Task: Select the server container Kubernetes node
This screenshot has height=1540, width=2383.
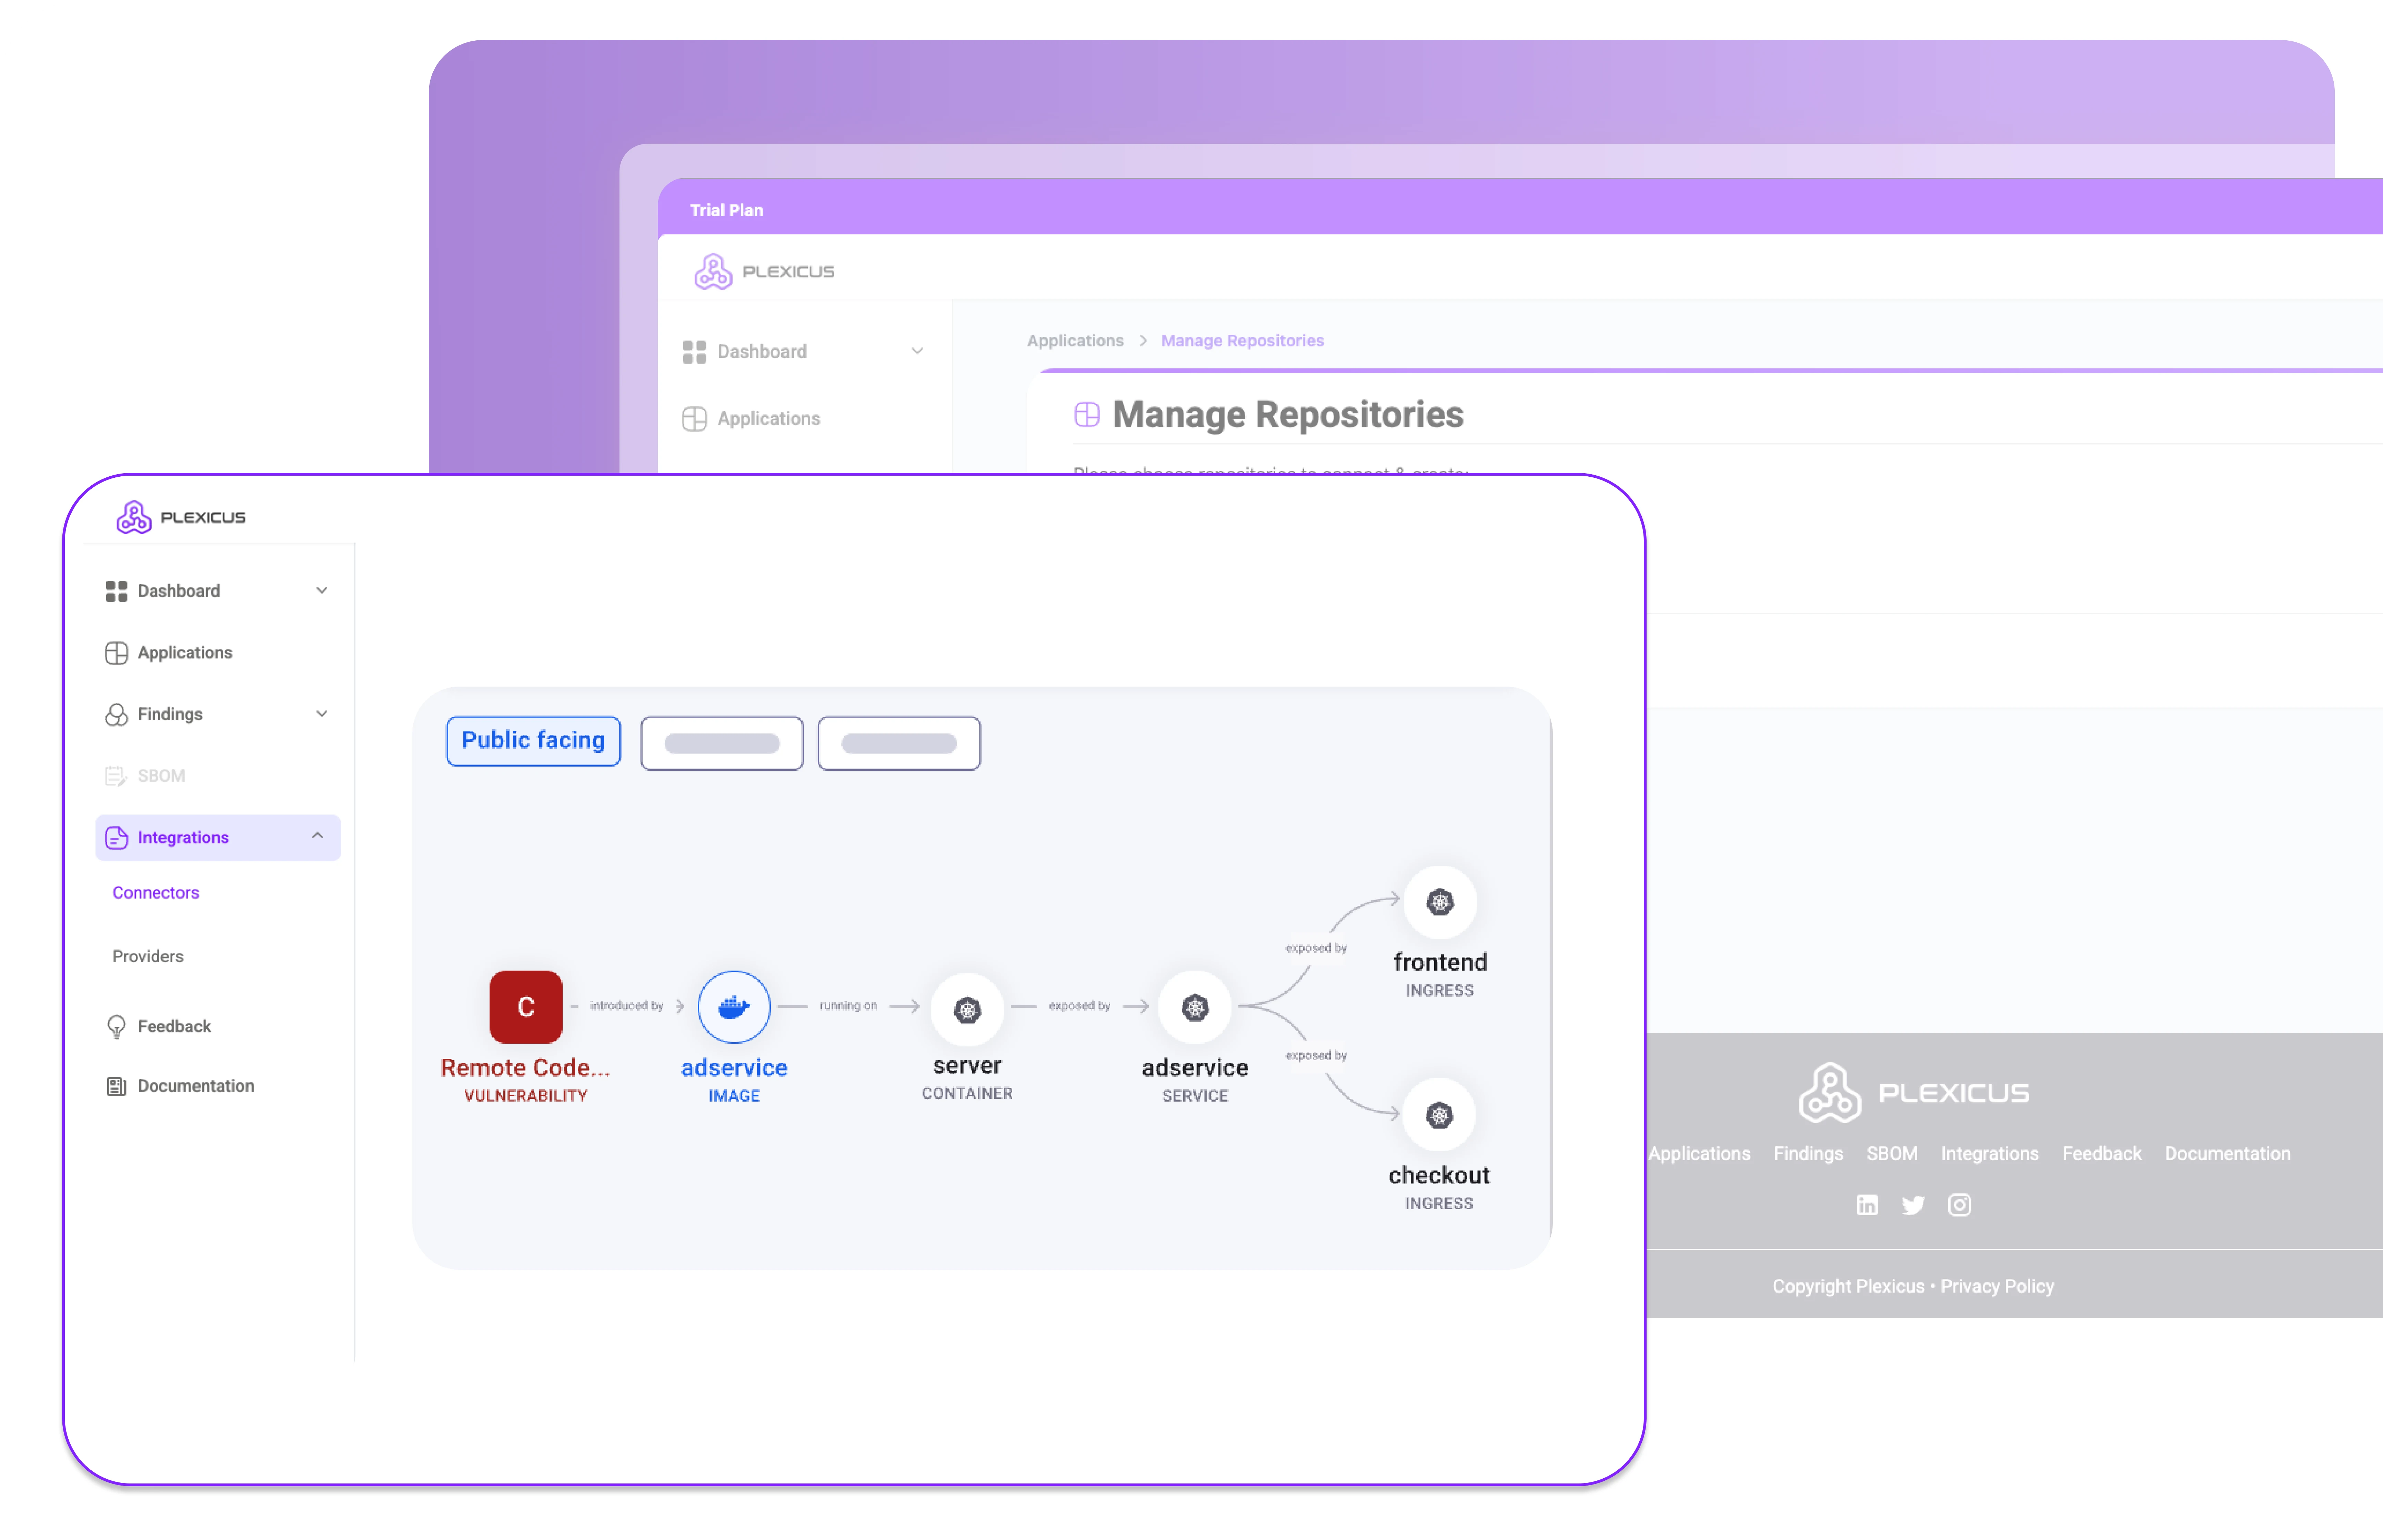Action: click(x=967, y=1010)
